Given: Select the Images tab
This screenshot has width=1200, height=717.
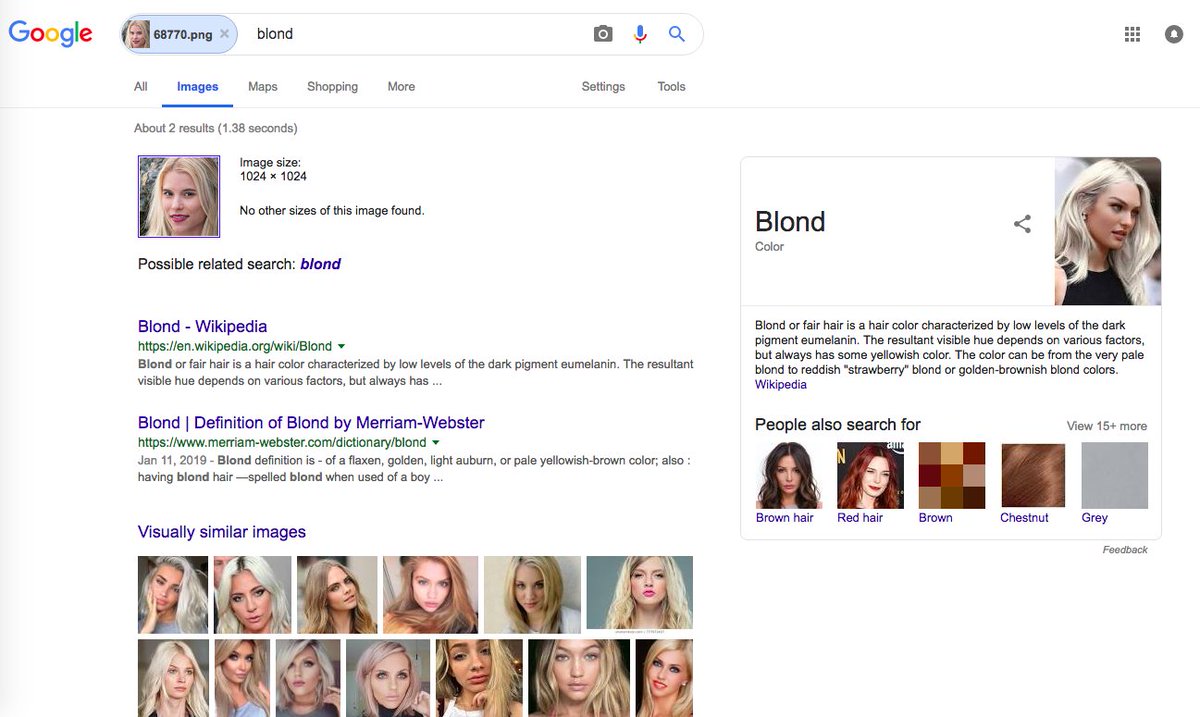Looking at the screenshot, I should (198, 87).
